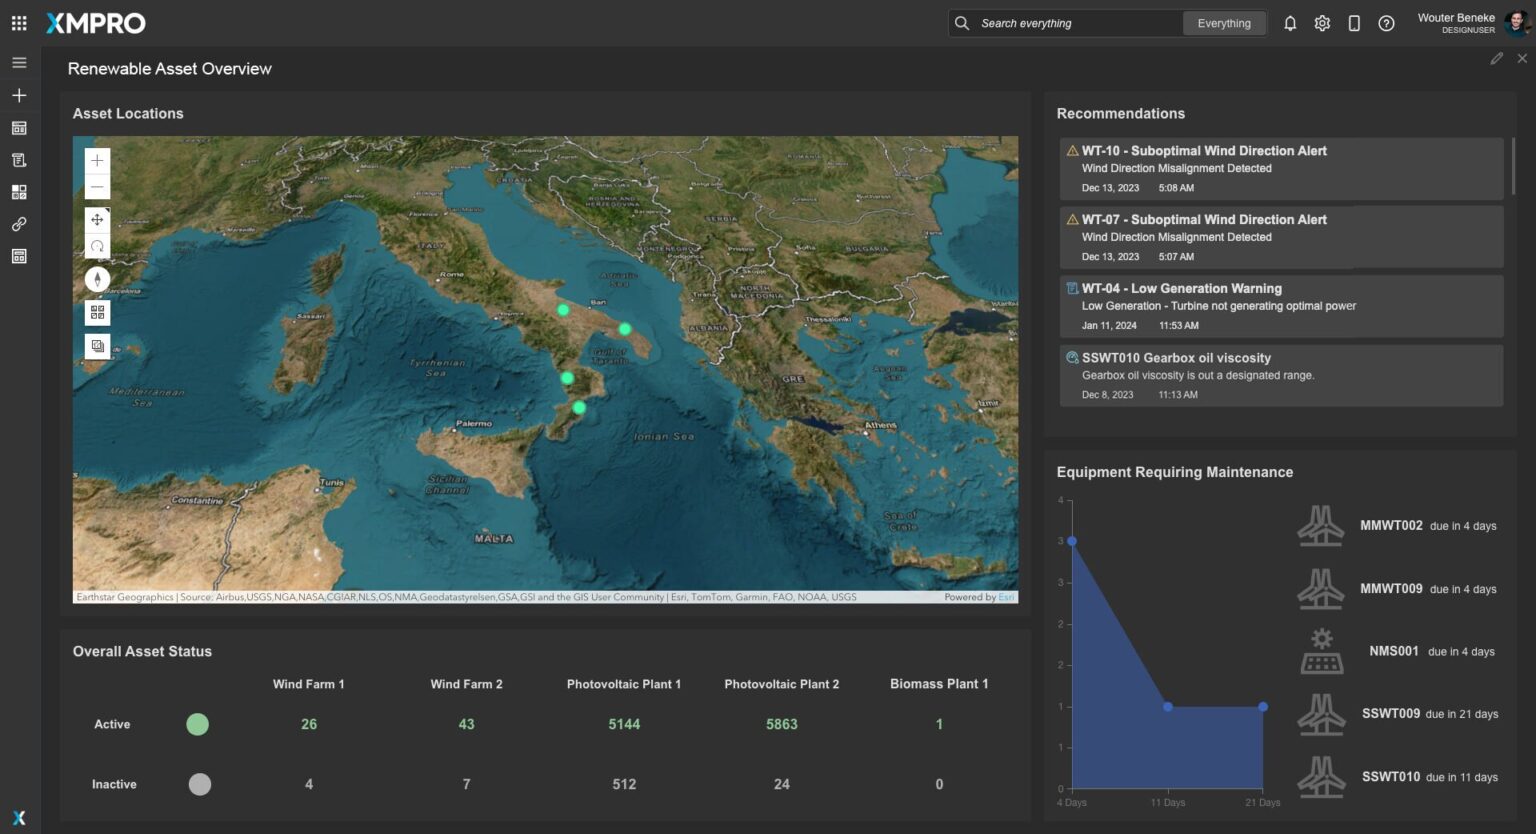The image size is (1536, 834).
Task: Click the 11 Days chart data point
Action: (x=1168, y=707)
